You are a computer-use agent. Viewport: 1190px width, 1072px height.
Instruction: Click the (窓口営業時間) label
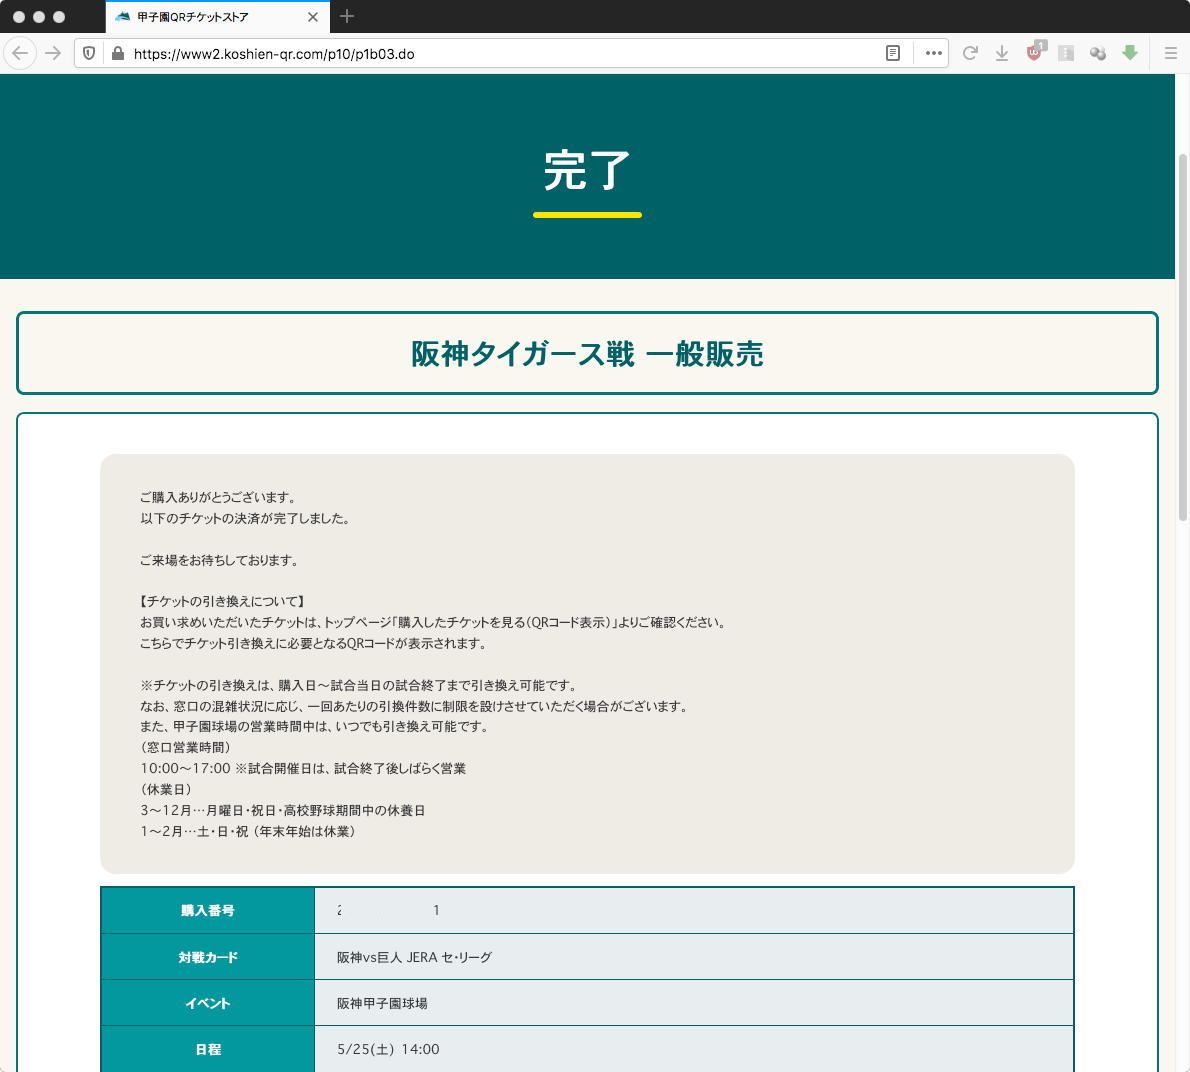coord(187,748)
